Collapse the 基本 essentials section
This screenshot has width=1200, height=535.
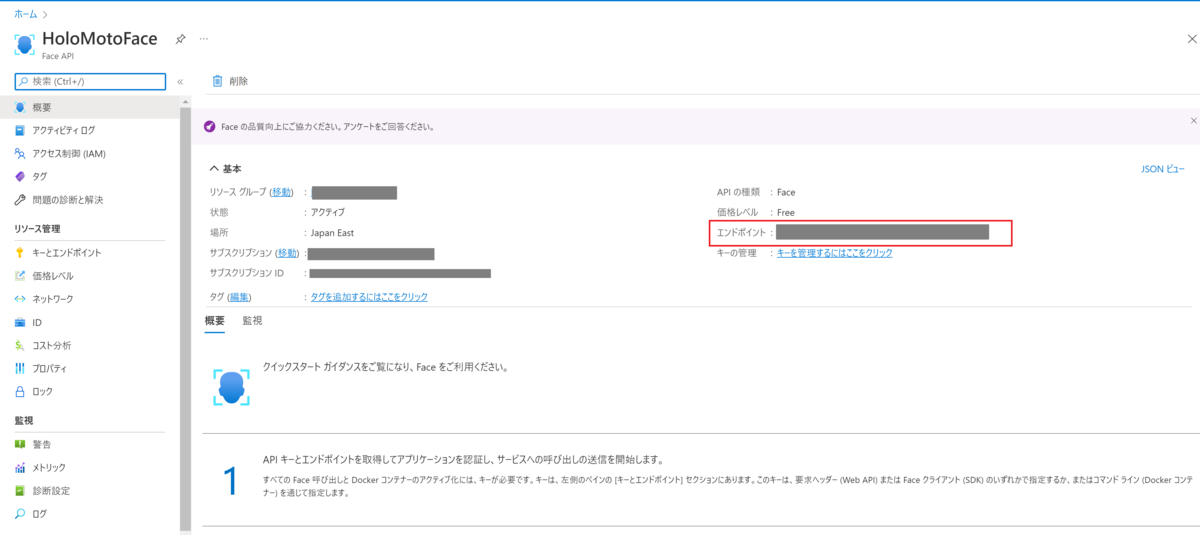click(225, 169)
